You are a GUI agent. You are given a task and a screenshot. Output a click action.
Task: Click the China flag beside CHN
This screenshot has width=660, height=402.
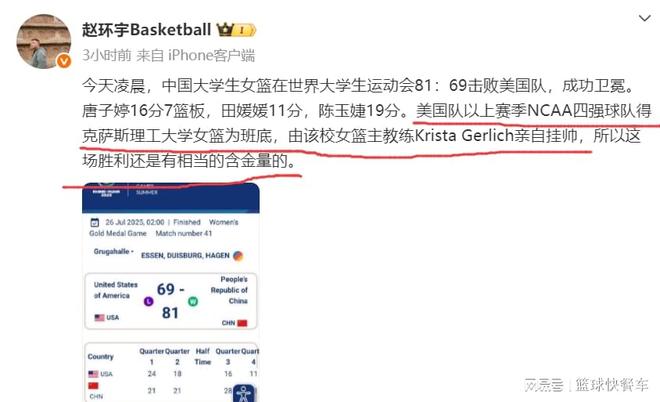click(x=242, y=323)
